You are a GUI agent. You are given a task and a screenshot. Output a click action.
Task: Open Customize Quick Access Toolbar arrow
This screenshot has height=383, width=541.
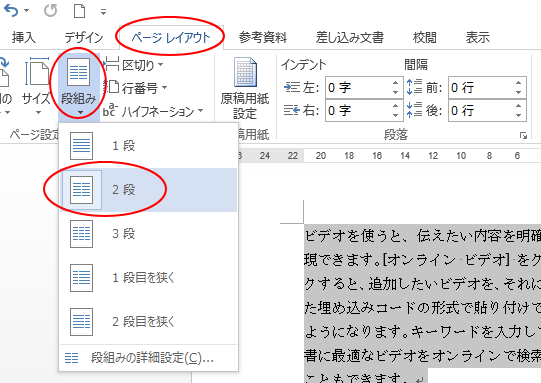(x=103, y=12)
